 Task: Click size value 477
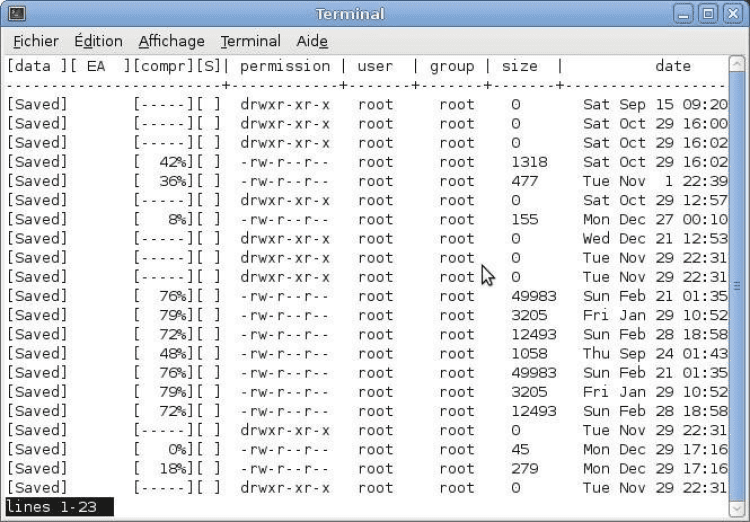(x=525, y=181)
